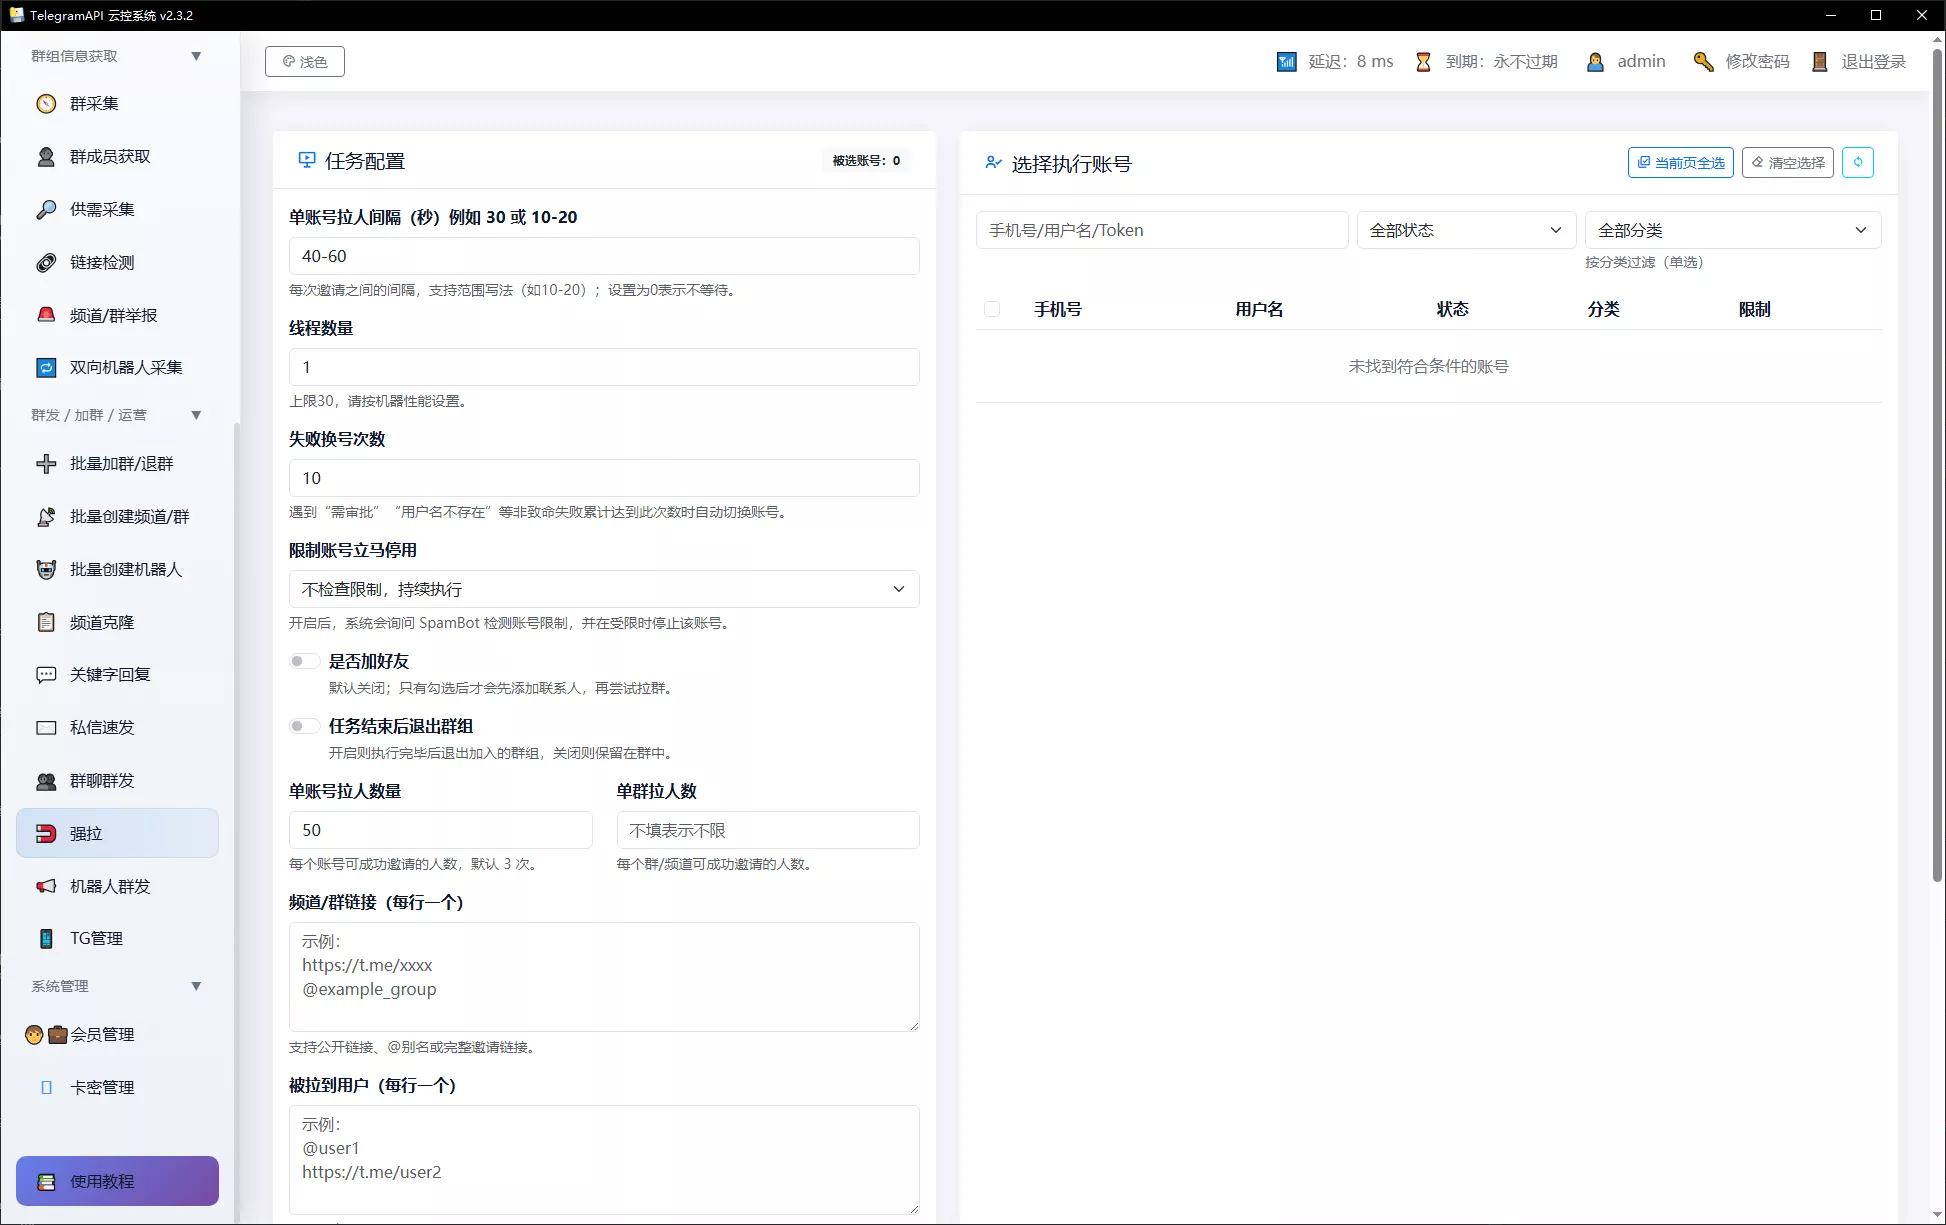Open the TG管理 page
This screenshot has width=1946, height=1225.
click(117, 939)
